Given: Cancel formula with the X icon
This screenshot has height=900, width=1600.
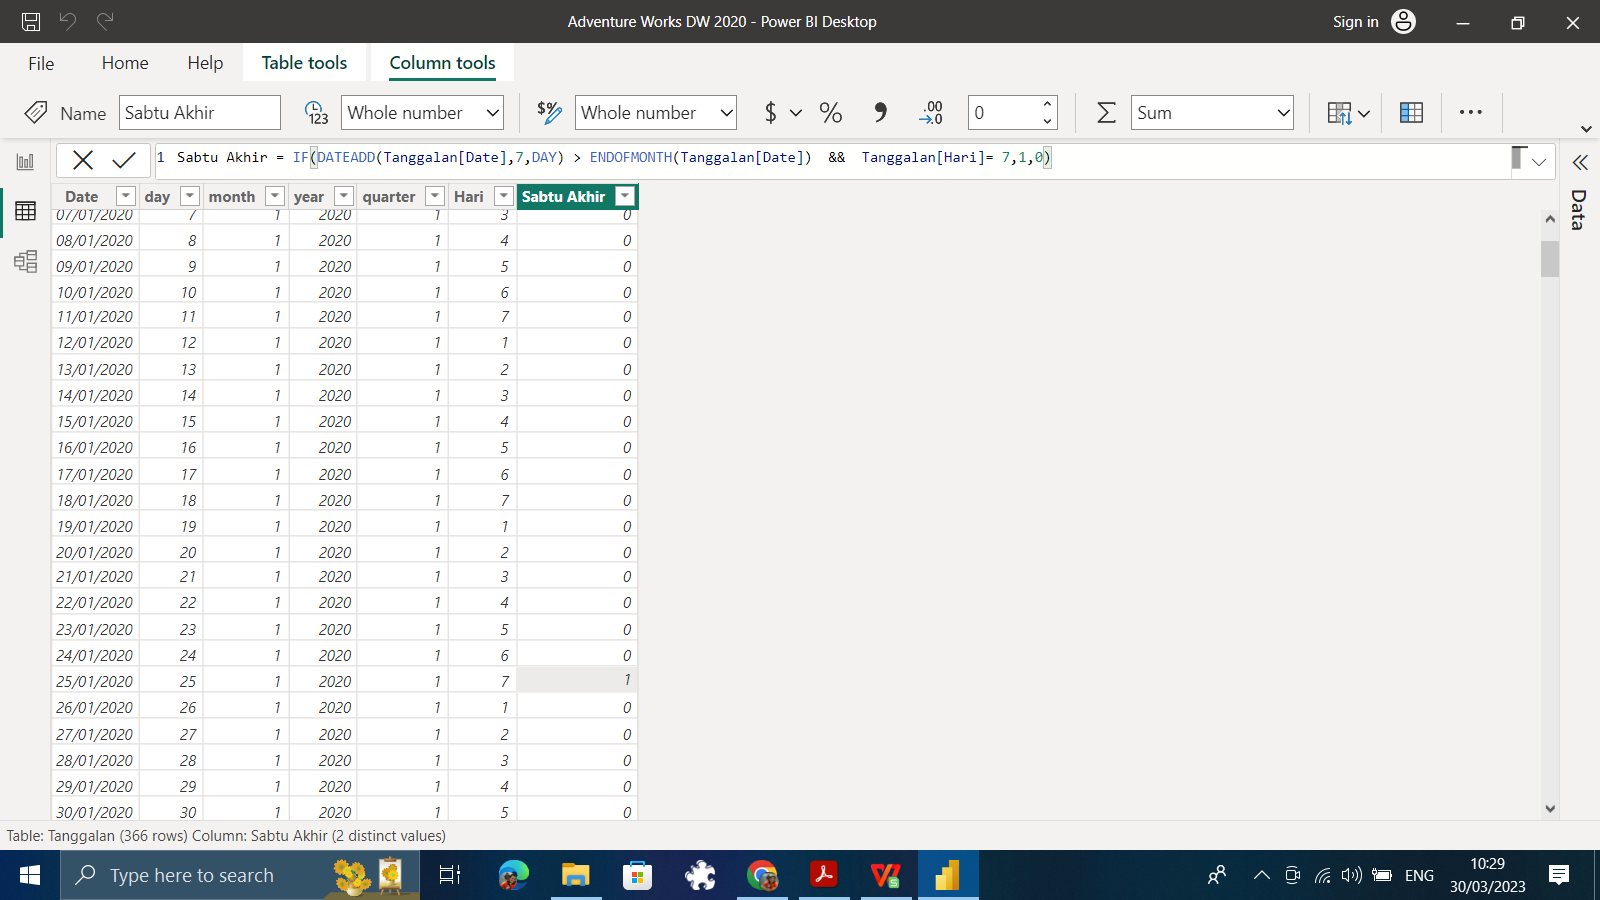Looking at the screenshot, I should click(83, 160).
